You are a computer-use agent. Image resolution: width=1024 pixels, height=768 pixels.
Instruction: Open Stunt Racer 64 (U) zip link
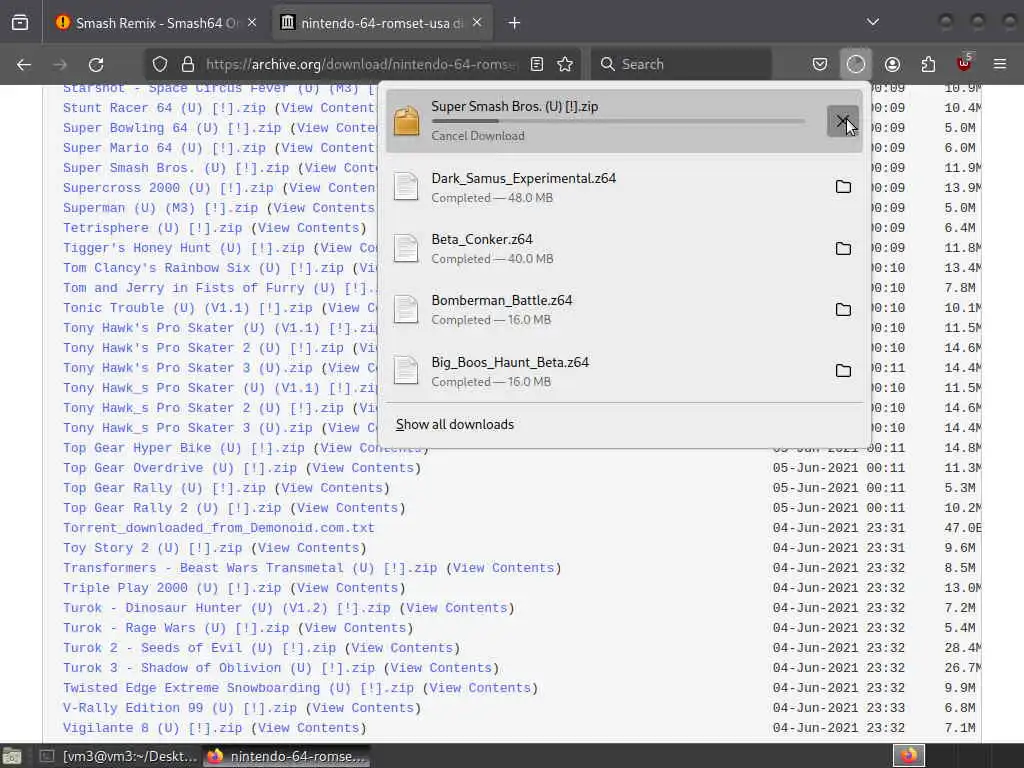pos(164,108)
